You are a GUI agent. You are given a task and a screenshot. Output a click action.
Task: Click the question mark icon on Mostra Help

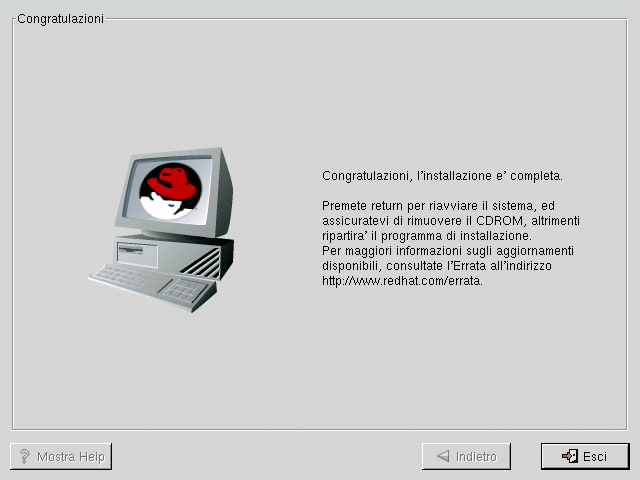coord(25,456)
